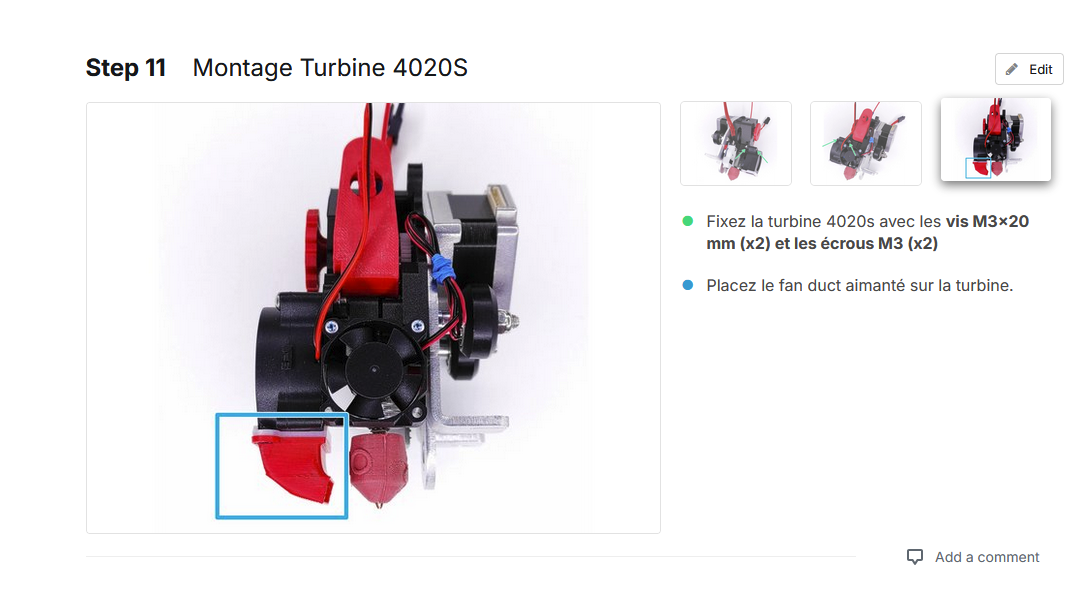
Task: Open the second step thumbnail image
Action: coord(866,143)
